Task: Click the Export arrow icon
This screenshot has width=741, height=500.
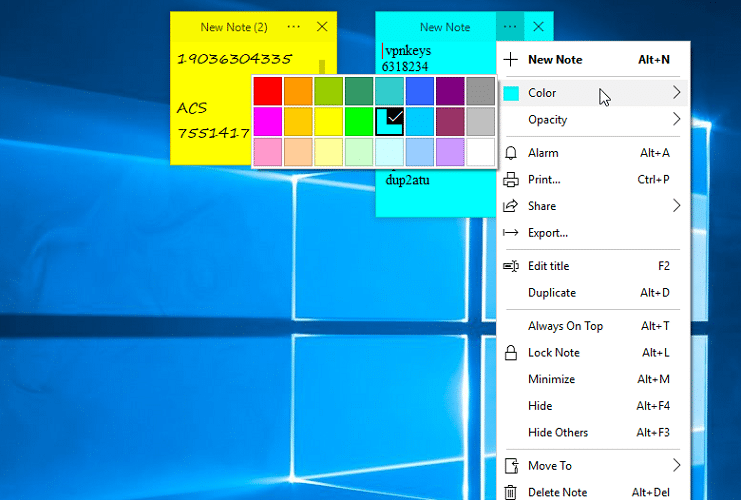Action: pyautogui.click(x=510, y=233)
